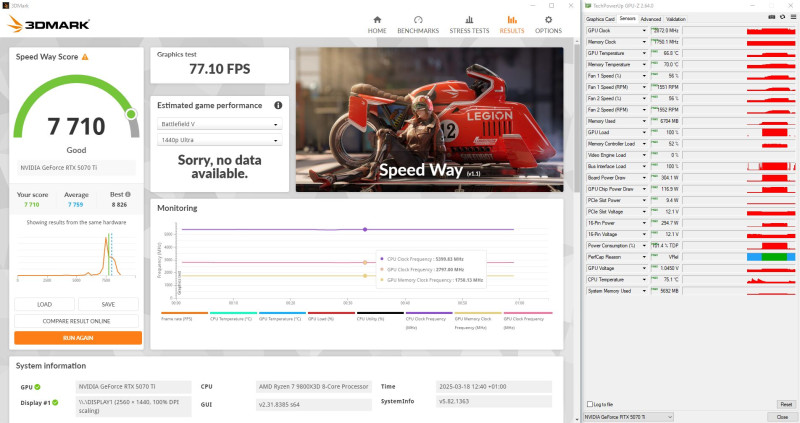This screenshot has height=423, width=800.
Task: Click the Average score value 7 759
Action: (x=76, y=205)
